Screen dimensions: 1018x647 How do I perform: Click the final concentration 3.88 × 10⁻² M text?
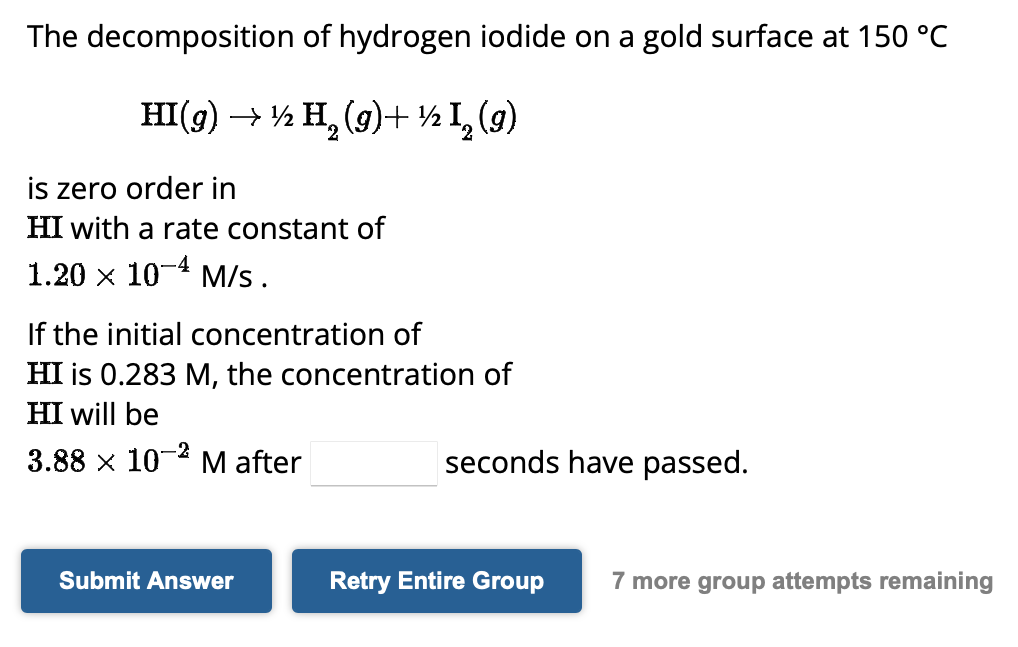pos(110,460)
